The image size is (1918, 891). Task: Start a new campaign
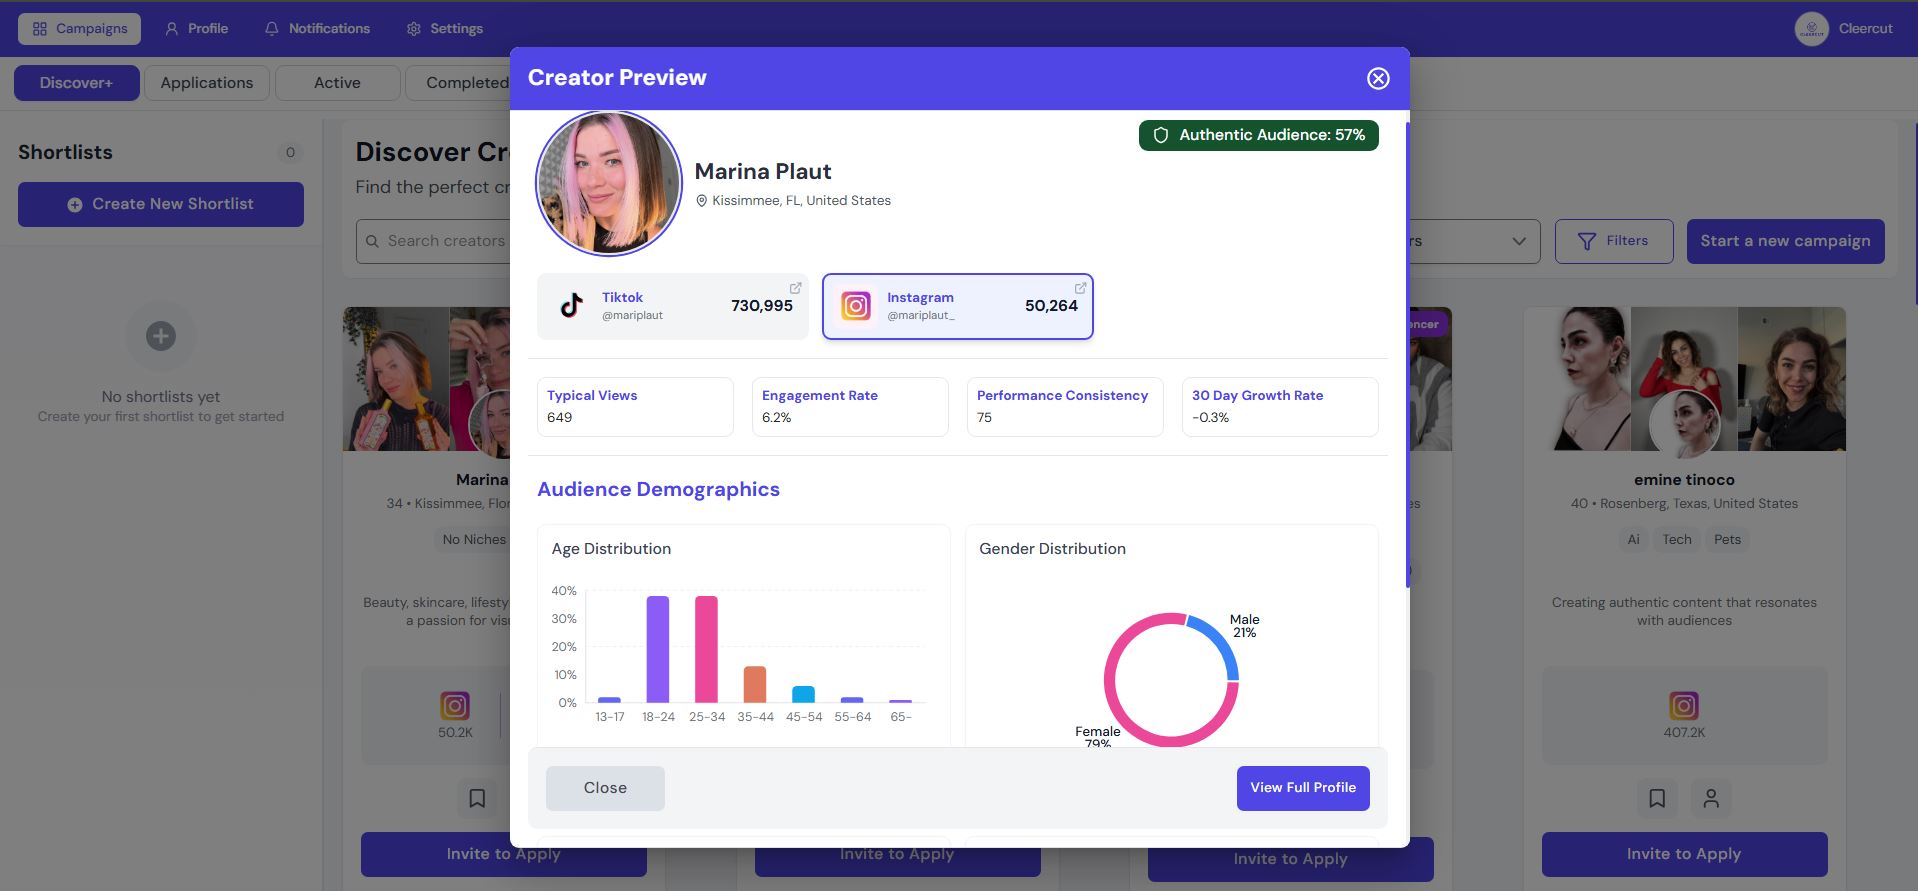[x=1786, y=241]
